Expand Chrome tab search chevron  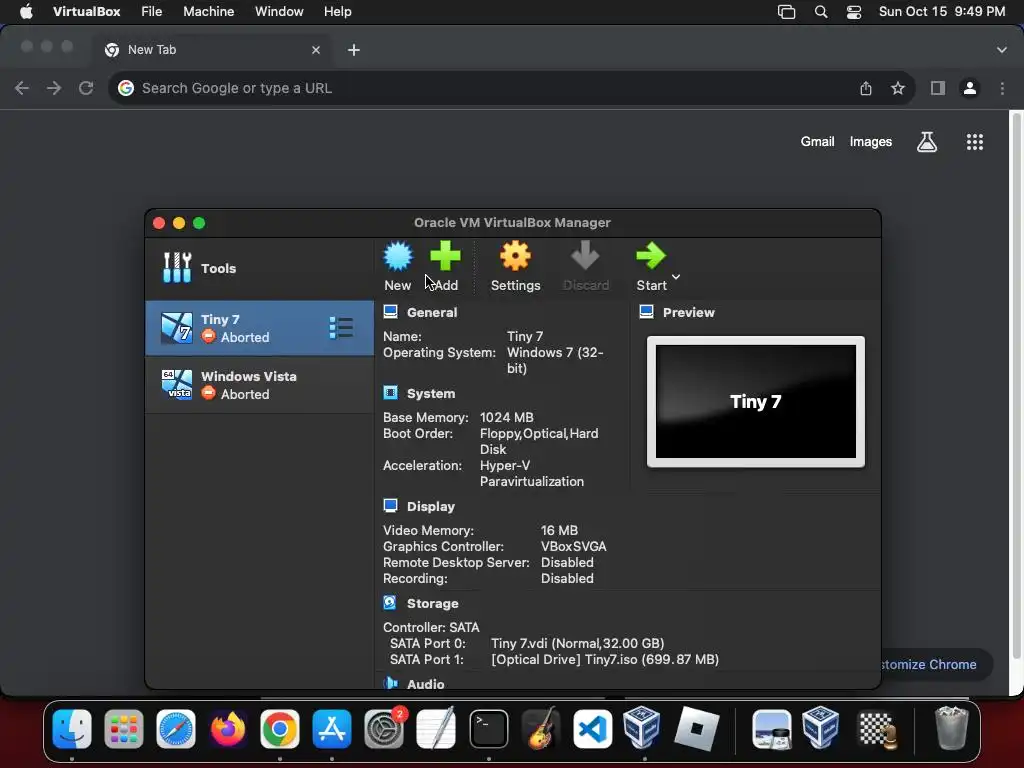[1002, 50]
